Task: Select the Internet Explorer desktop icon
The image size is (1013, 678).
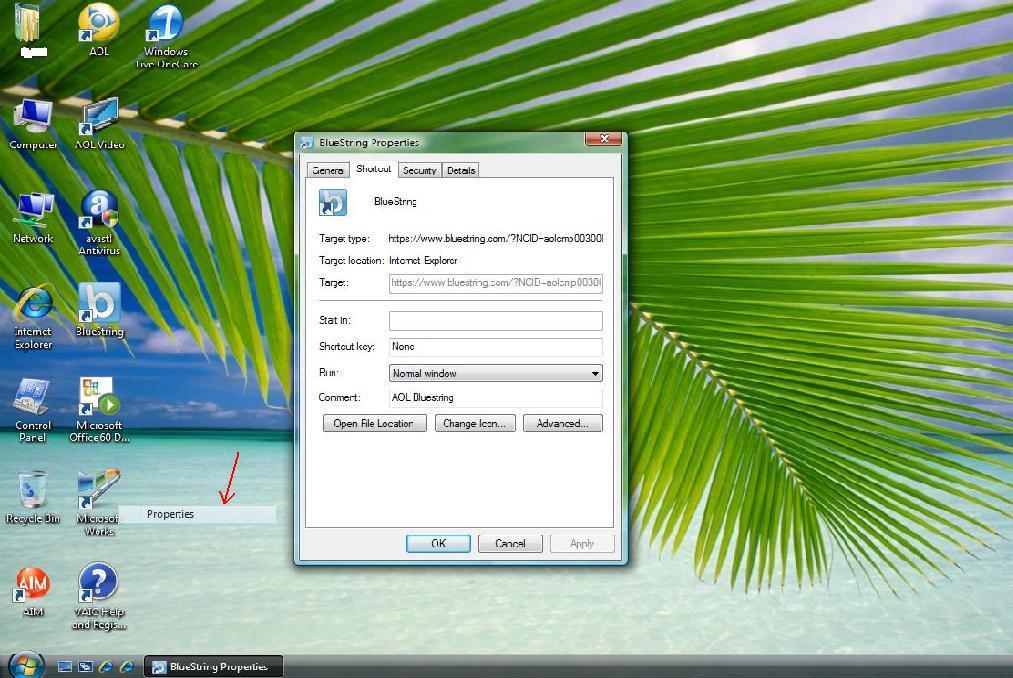Action: [33, 317]
